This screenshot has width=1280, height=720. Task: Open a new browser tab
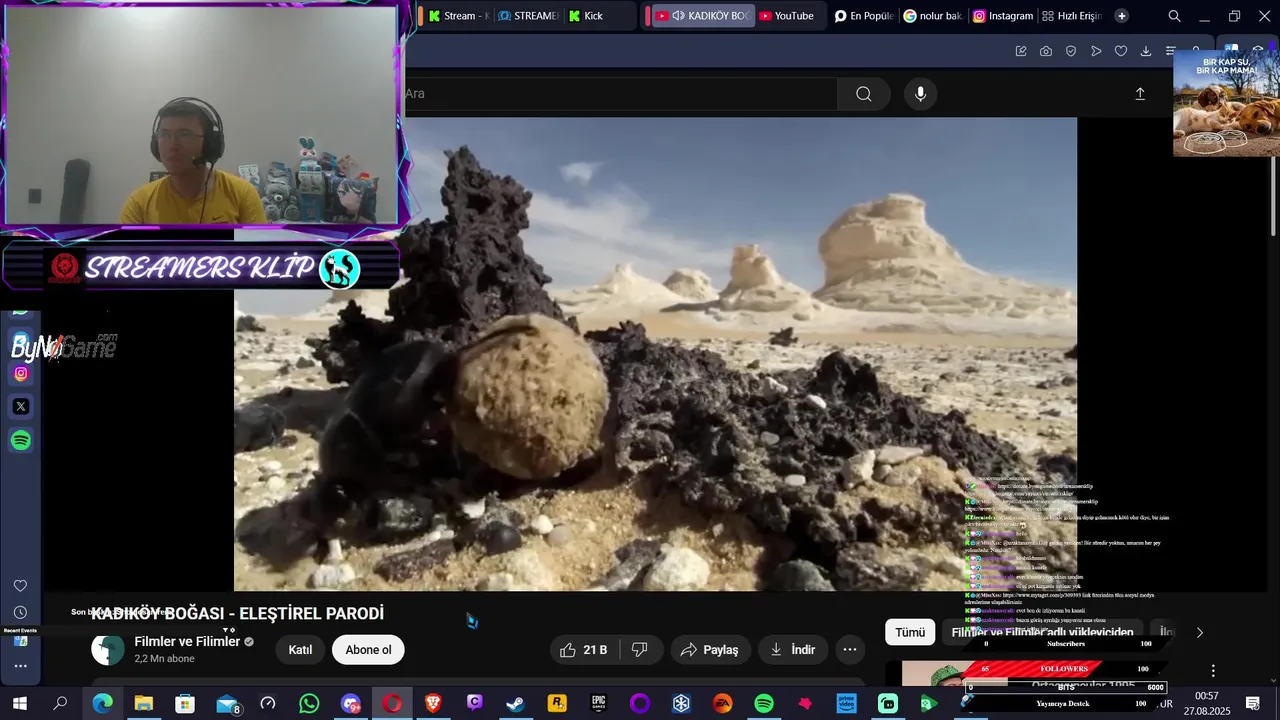tap(1122, 16)
